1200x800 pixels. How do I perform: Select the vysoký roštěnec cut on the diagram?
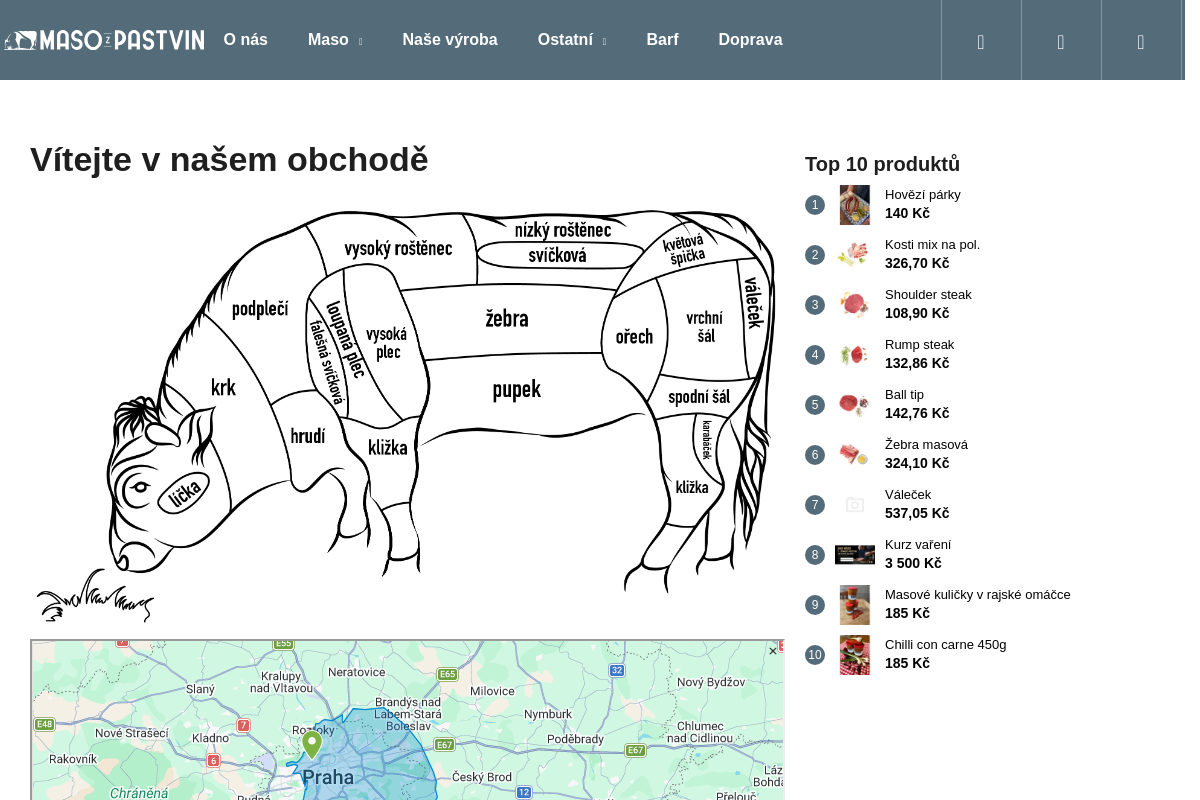[x=398, y=248]
